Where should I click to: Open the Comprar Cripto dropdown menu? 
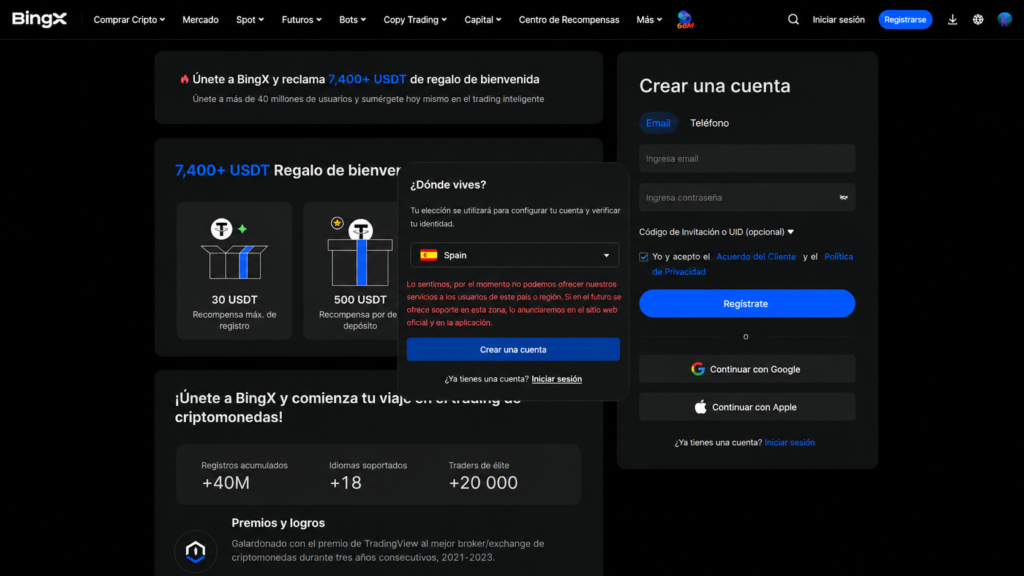[129, 20]
